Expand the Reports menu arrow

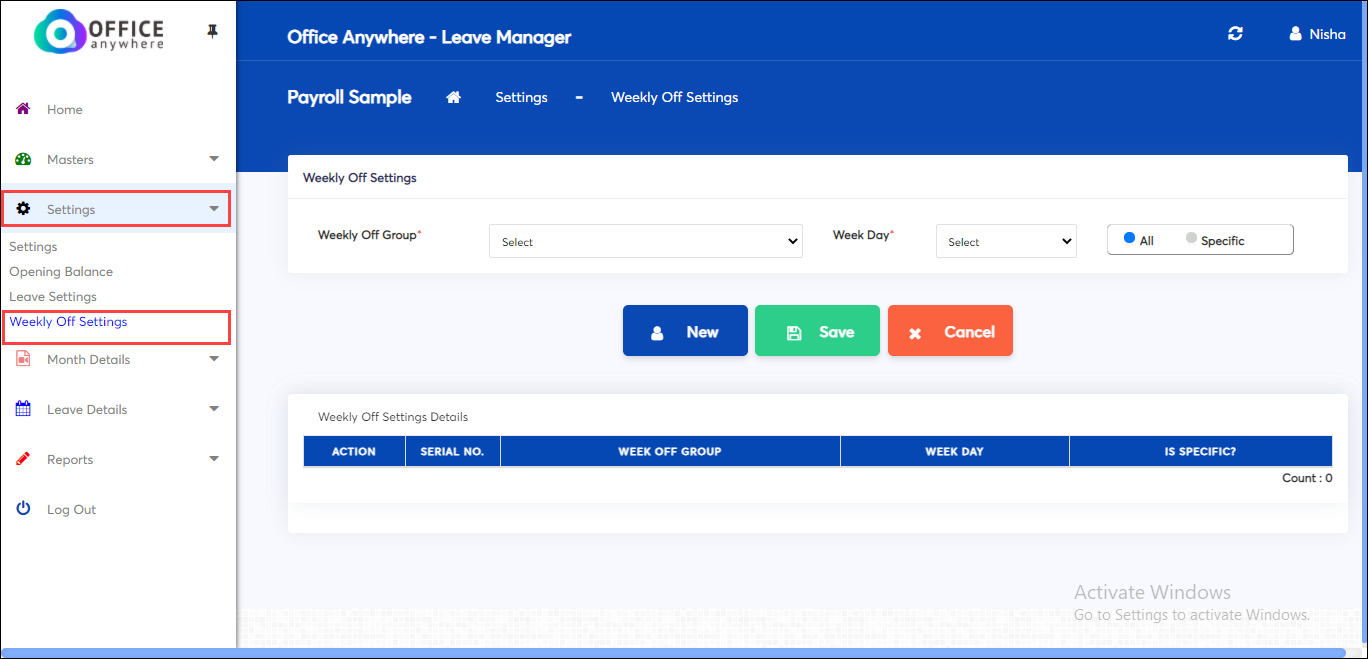pos(214,459)
